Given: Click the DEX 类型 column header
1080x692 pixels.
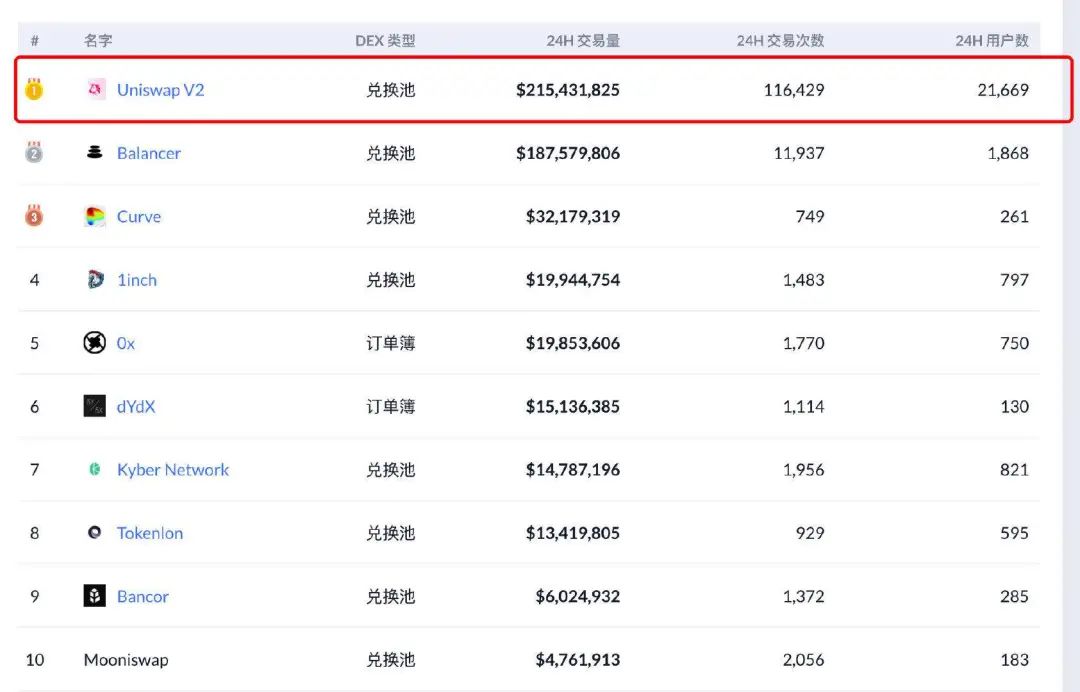Looking at the screenshot, I should (x=385, y=41).
